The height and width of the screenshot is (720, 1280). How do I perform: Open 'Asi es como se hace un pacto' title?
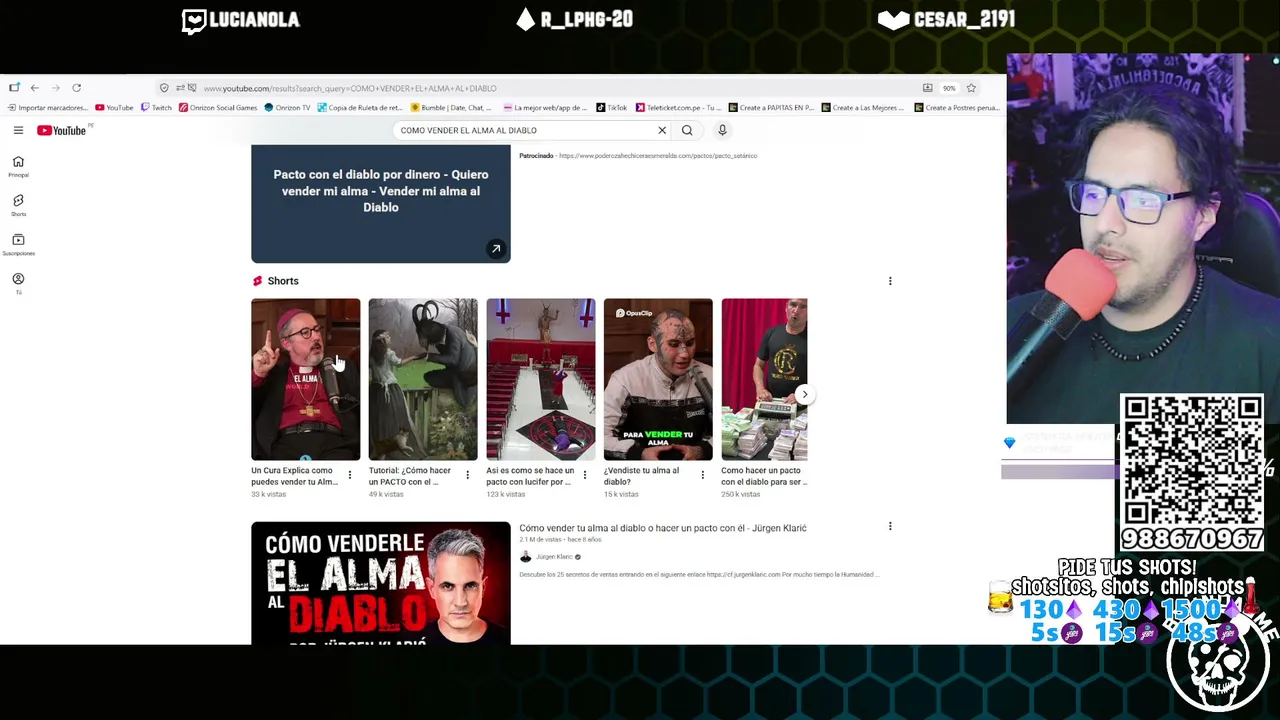(x=530, y=476)
